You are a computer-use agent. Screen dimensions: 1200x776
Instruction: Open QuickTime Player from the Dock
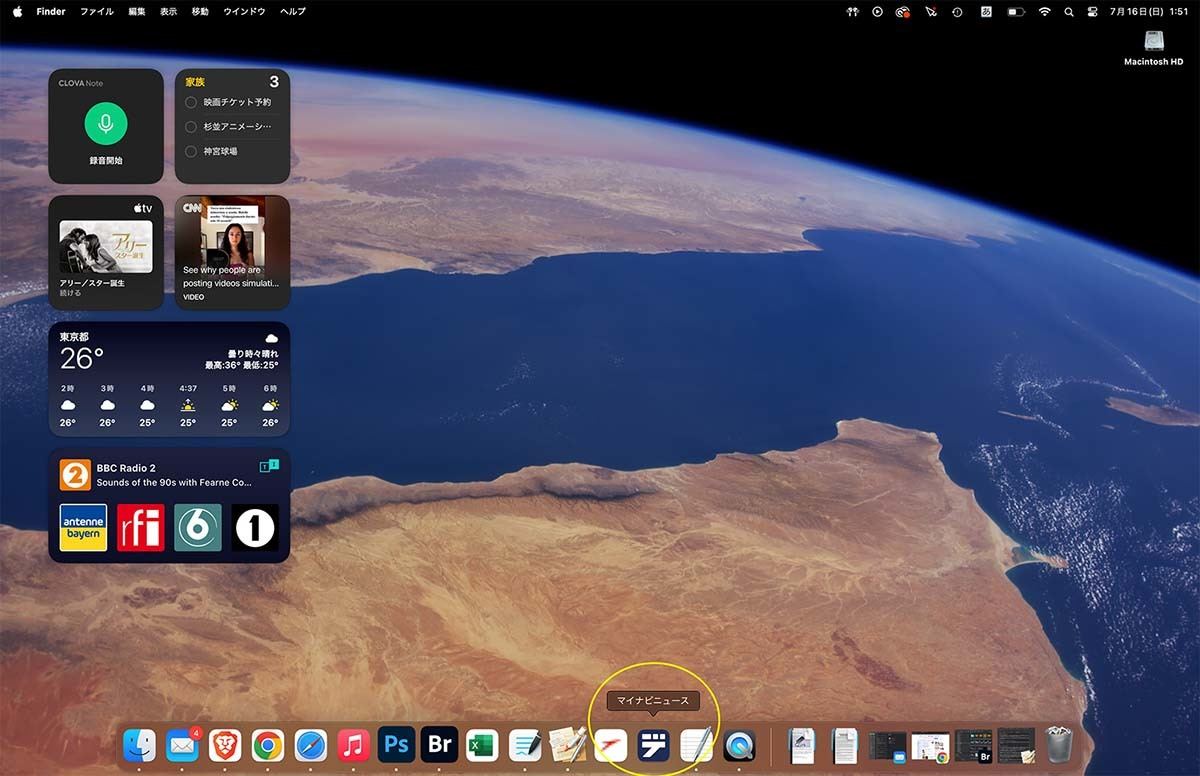pyautogui.click(x=740, y=745)
